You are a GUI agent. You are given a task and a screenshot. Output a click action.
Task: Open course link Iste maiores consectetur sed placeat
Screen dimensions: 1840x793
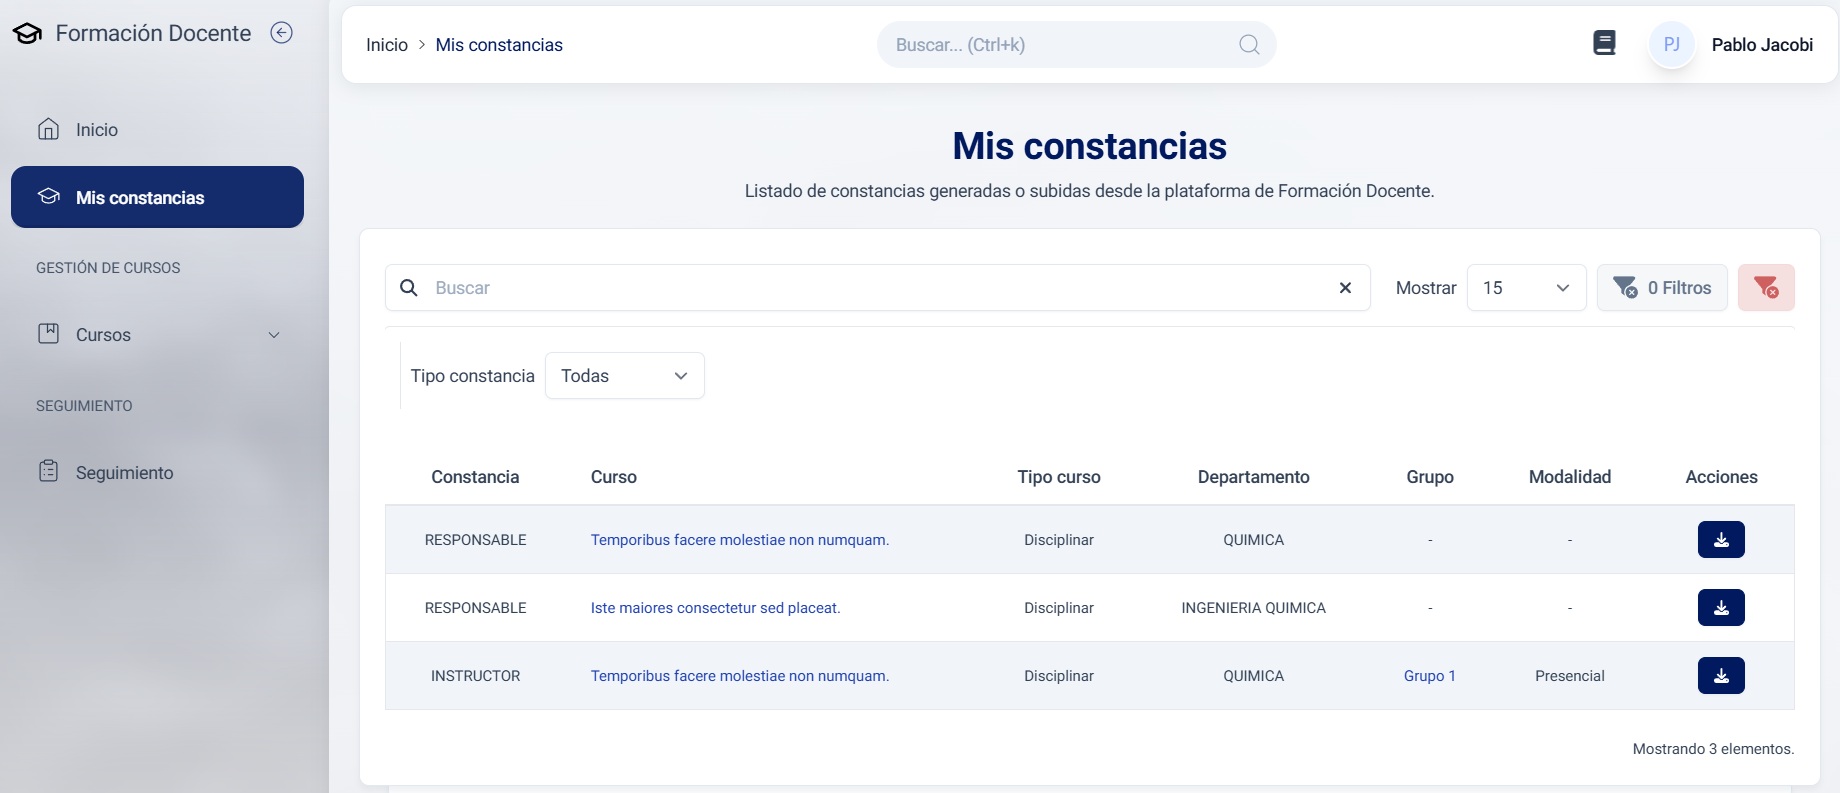(x=715, y=608)
